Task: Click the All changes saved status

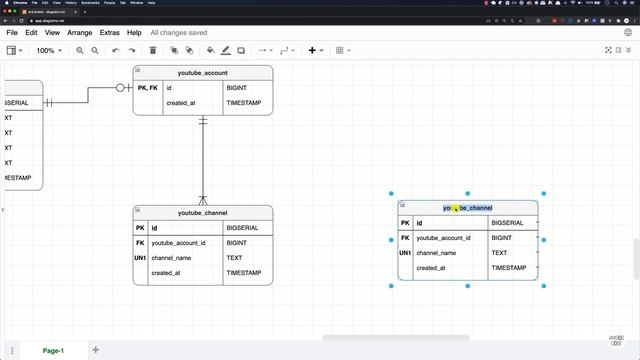Action: [179, 33]
